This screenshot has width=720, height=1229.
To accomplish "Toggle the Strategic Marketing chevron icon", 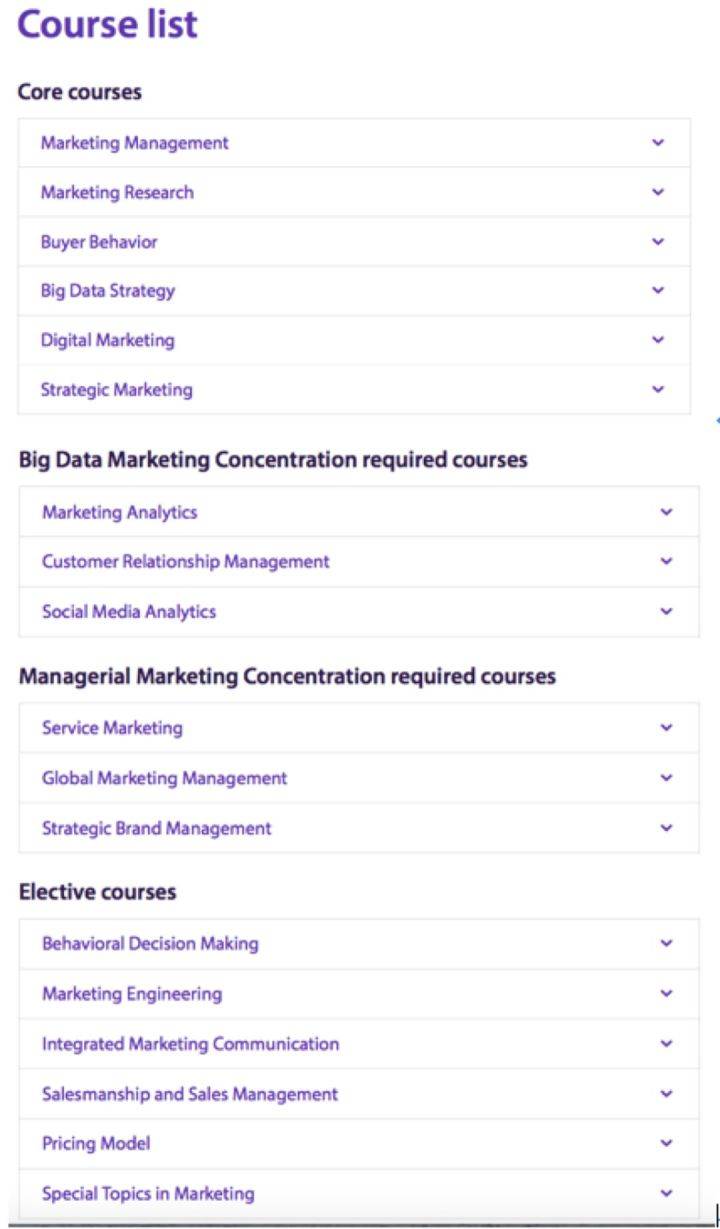I will [x=658, y=390].
